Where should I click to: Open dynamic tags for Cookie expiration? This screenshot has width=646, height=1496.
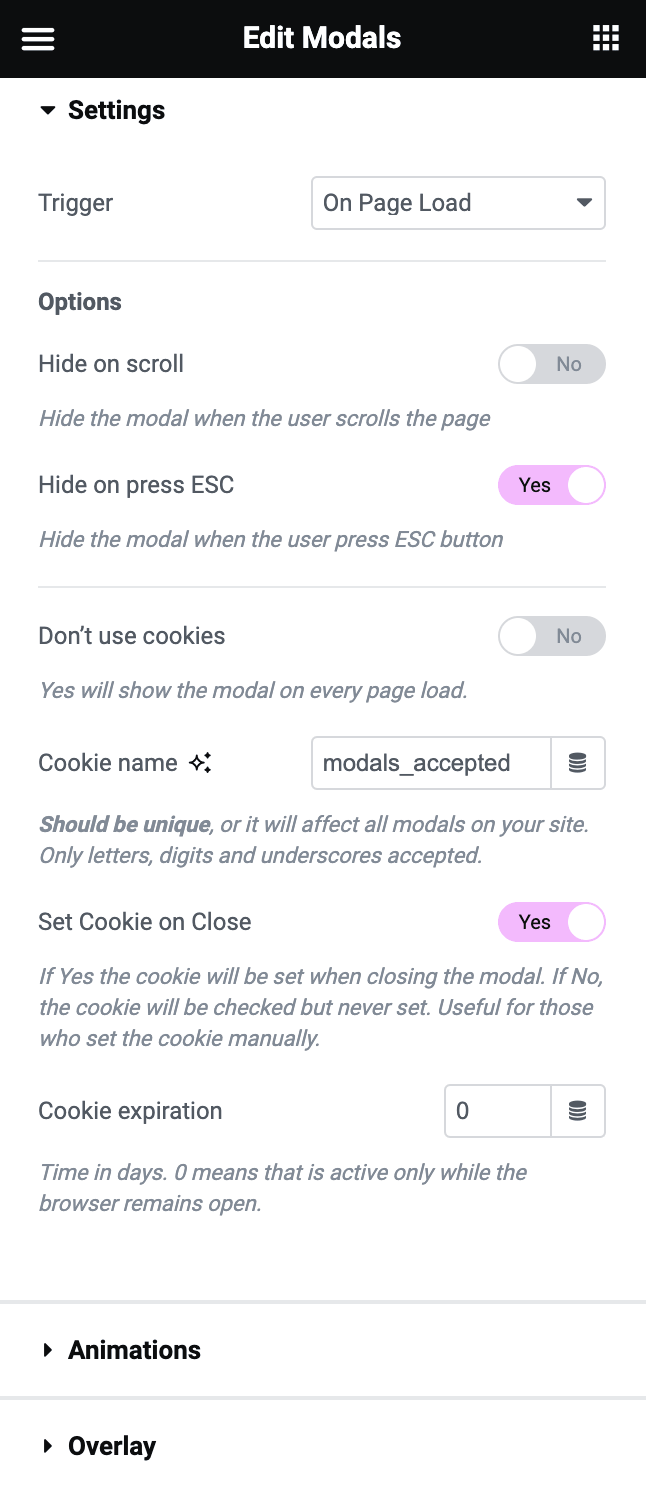coord(578,1111)
